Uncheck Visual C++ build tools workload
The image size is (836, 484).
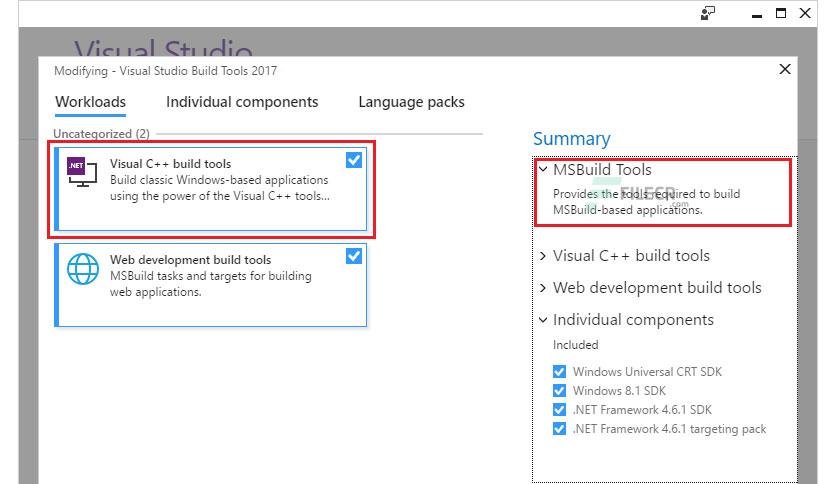coord(353,160)
